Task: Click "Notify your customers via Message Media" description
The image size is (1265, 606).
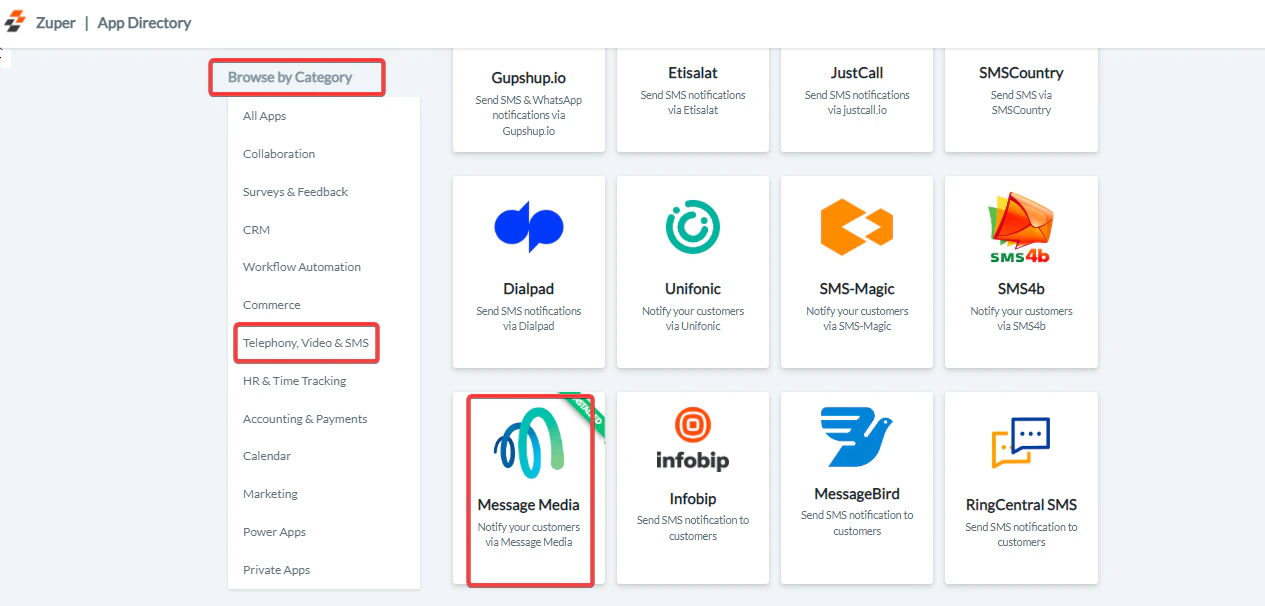Action: pos(529,534)
